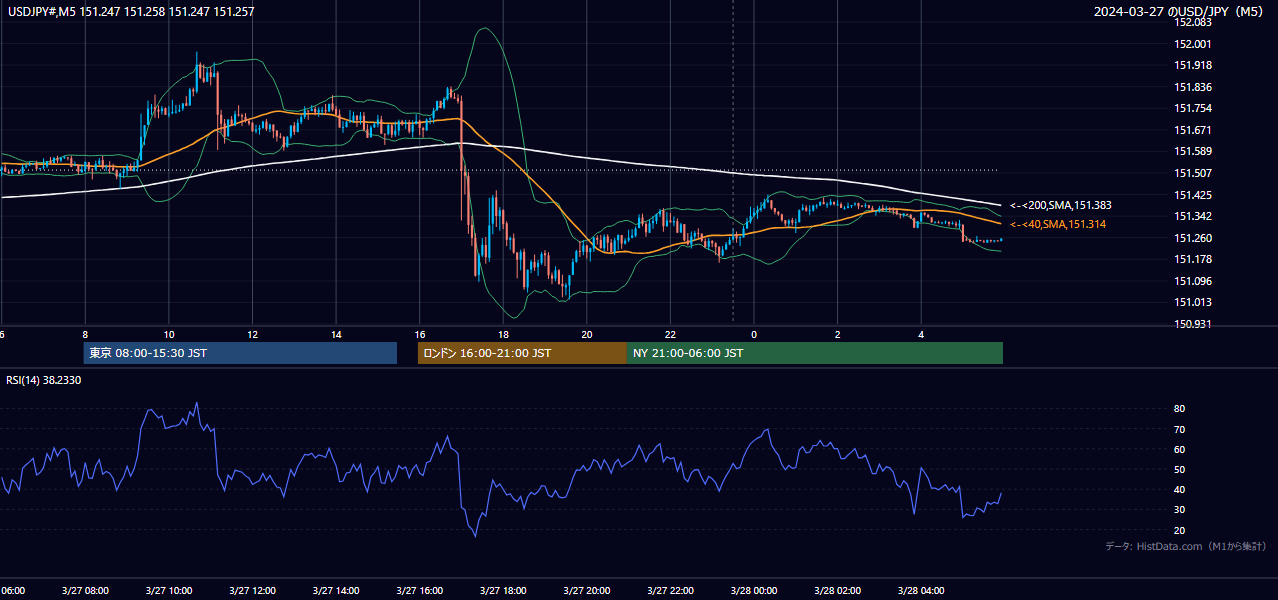Image resolution: width=1278 pixels, height=600 pixels.
Task: Click the RSI(14) 38.2330 indicator label
Action: pos(44,380)
